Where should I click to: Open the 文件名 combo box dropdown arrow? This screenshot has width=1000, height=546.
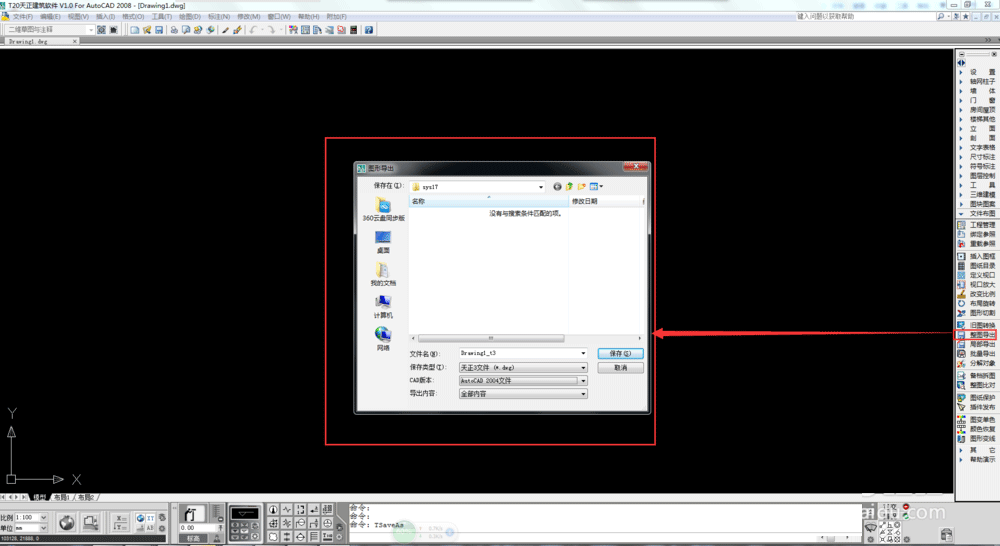(583, 353)
